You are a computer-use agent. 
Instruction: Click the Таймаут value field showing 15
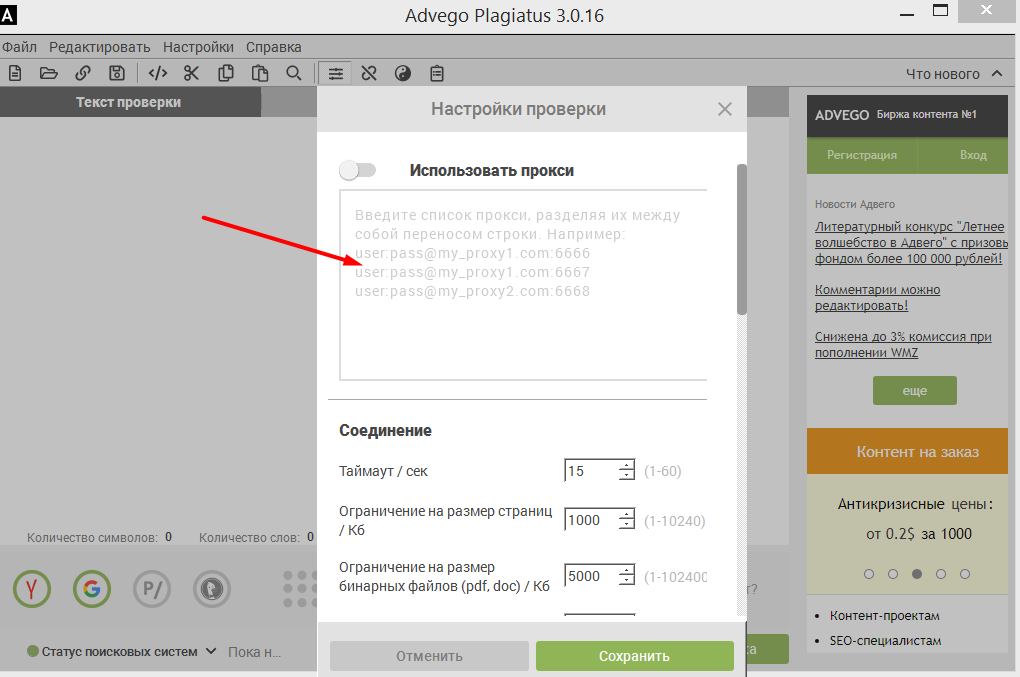click(591, 470)
